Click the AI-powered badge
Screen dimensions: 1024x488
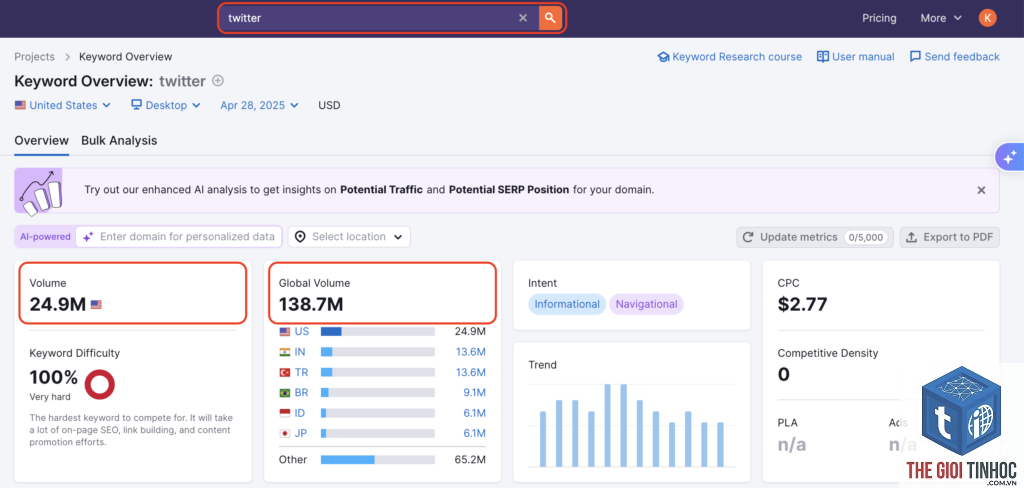coord(45,236)
